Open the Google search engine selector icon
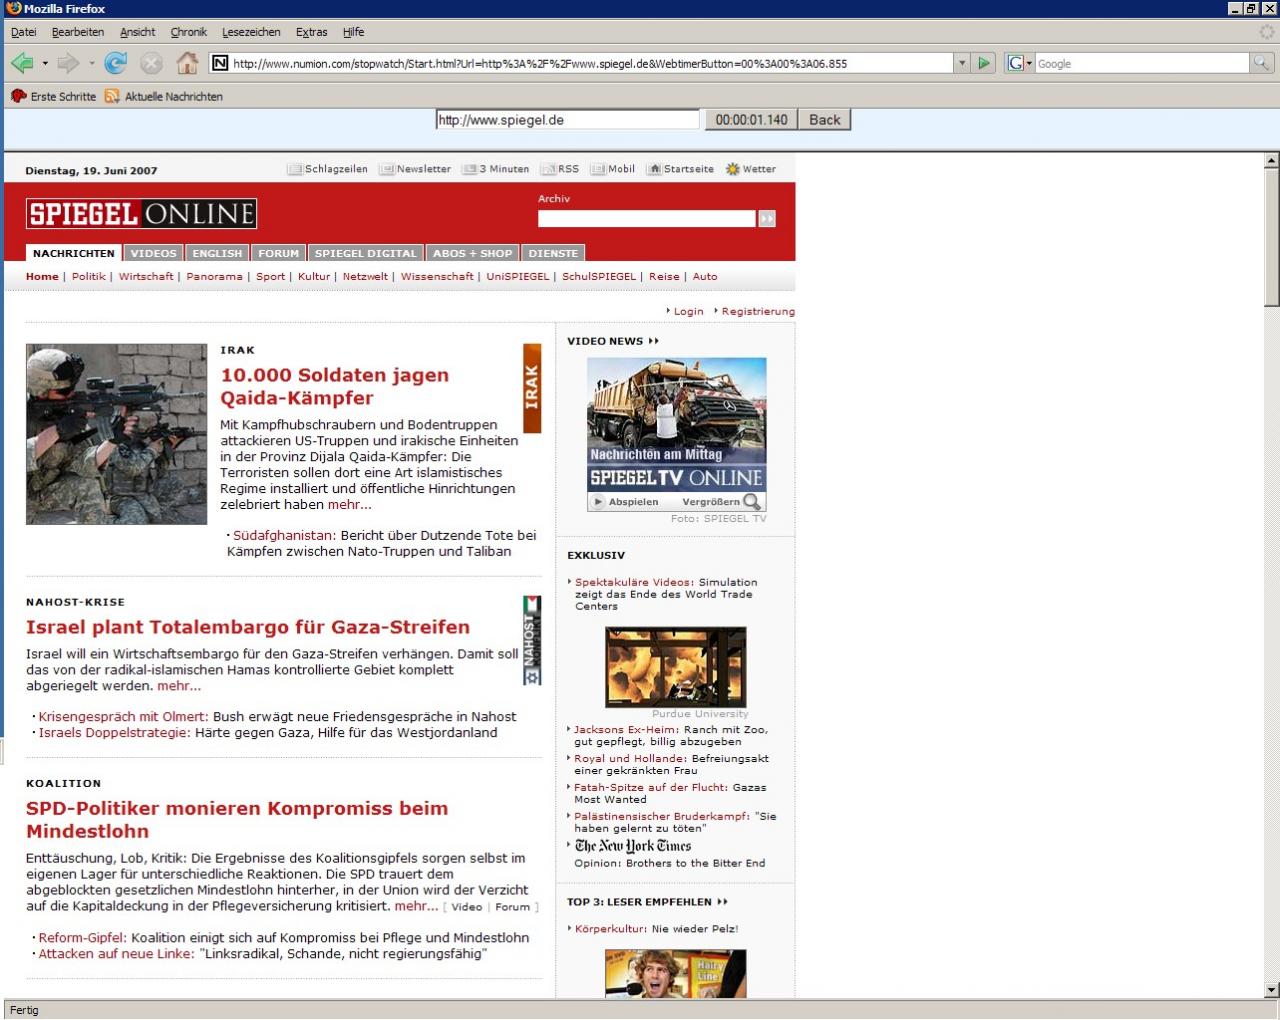The width and height of the screenshot is (1280, 1020). (x=1019, y=63)
